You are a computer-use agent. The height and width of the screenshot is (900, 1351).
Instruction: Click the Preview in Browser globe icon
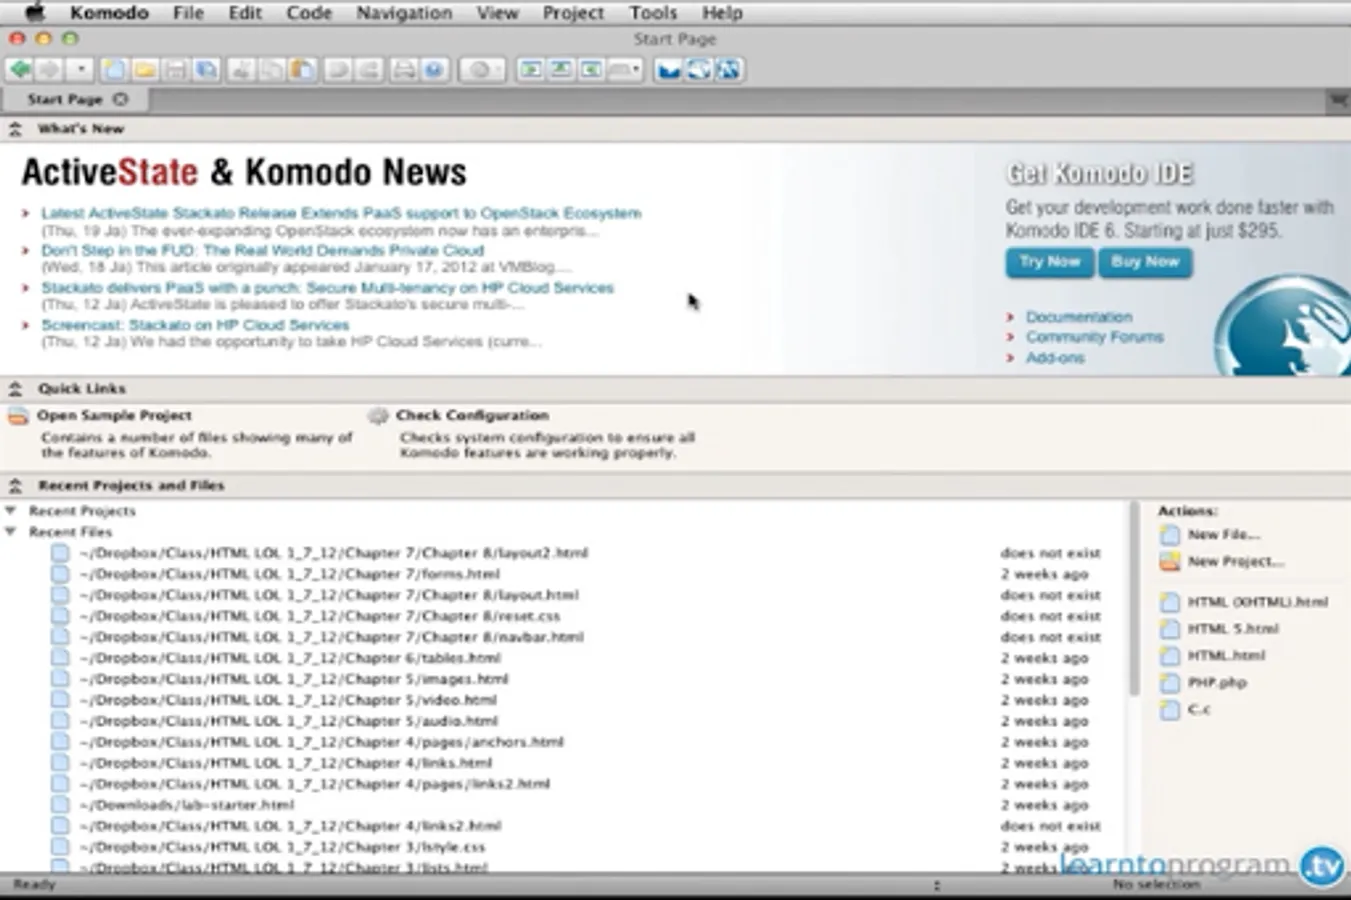click(434, 69)
